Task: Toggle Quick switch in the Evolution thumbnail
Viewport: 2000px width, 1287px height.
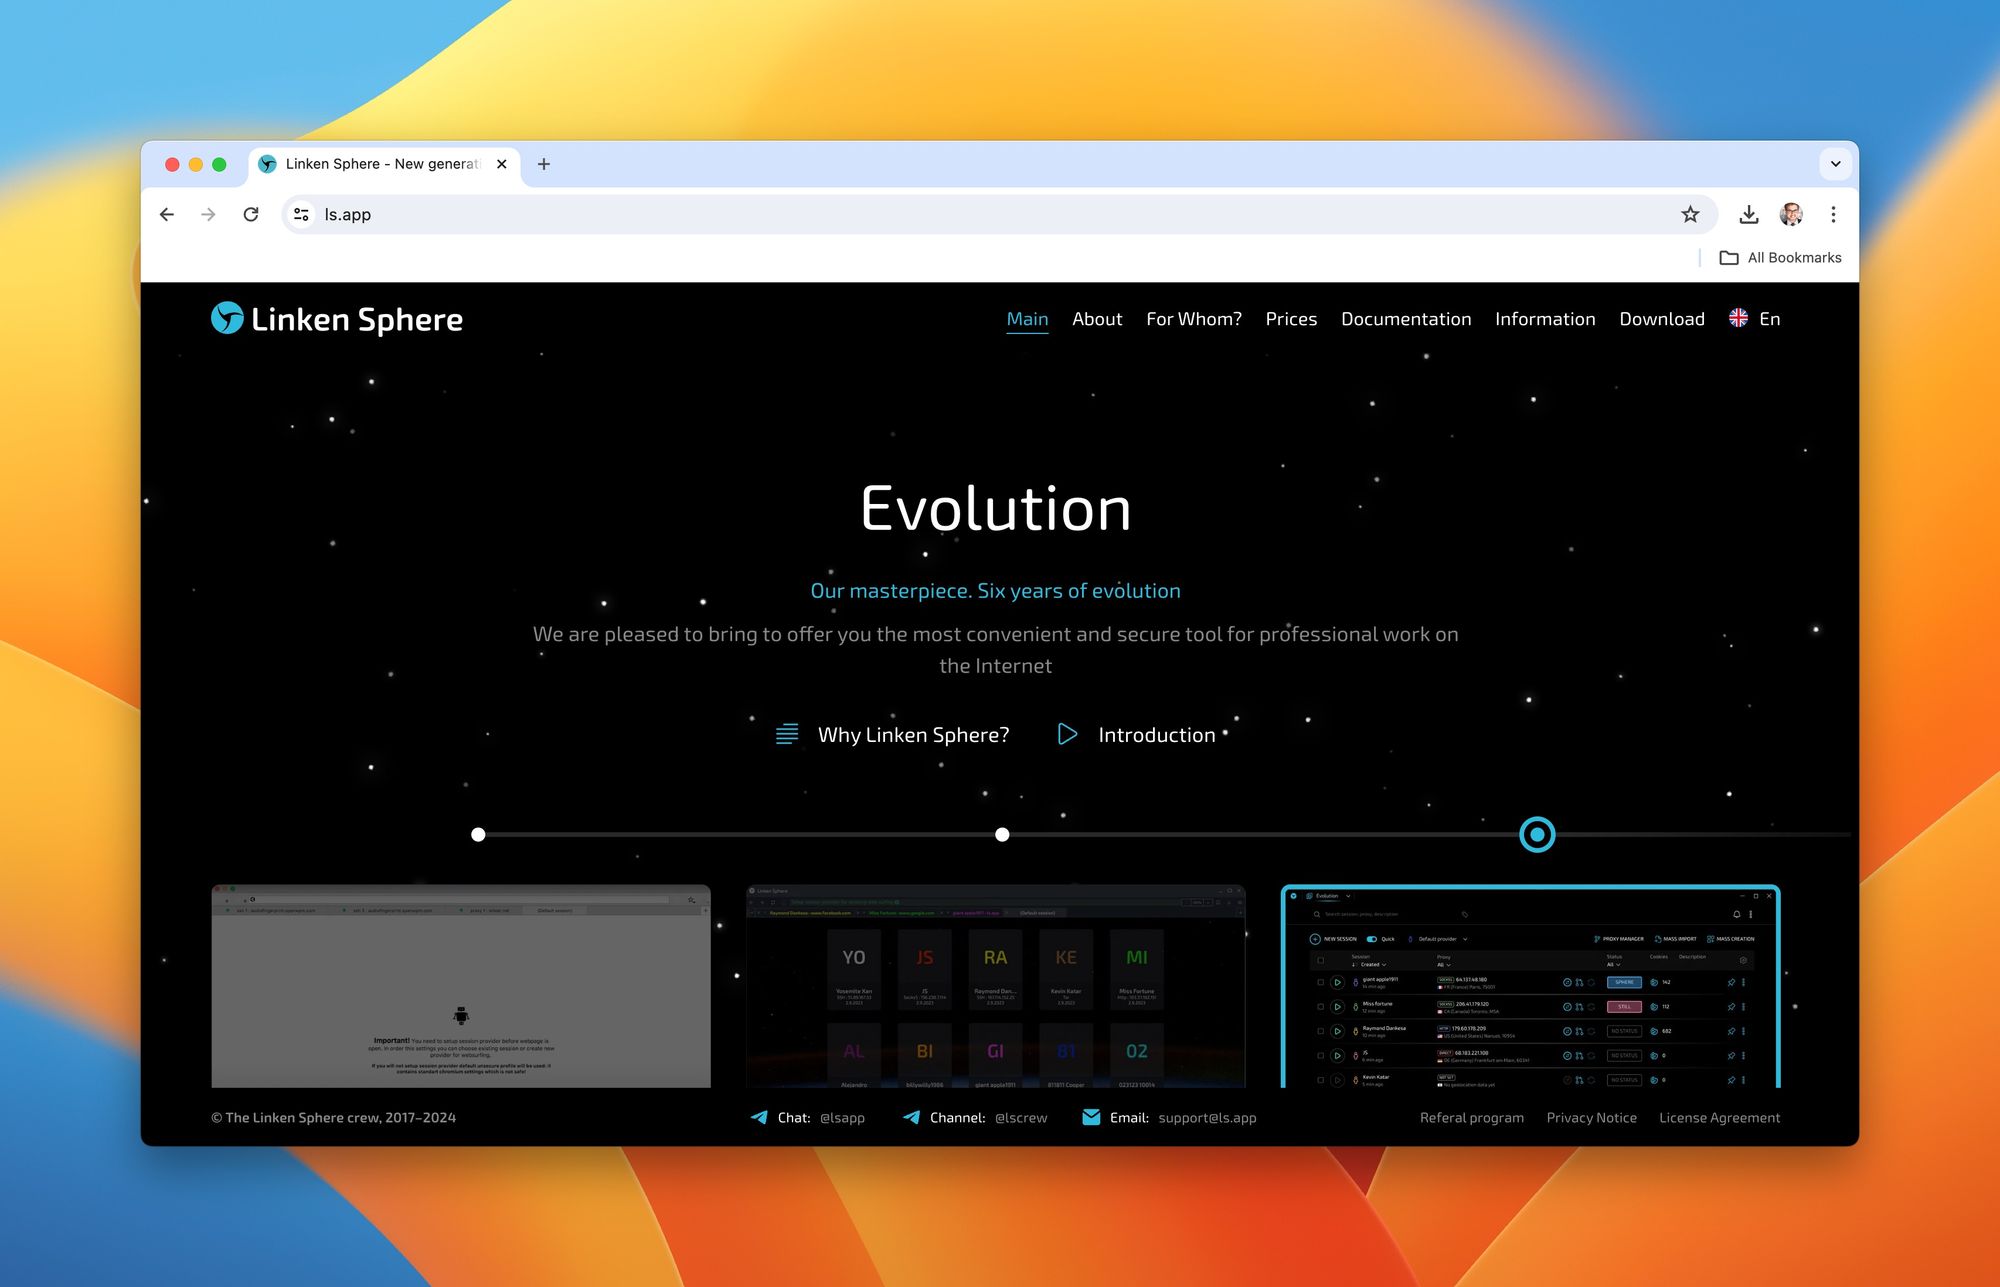Action: point(1372,939)
